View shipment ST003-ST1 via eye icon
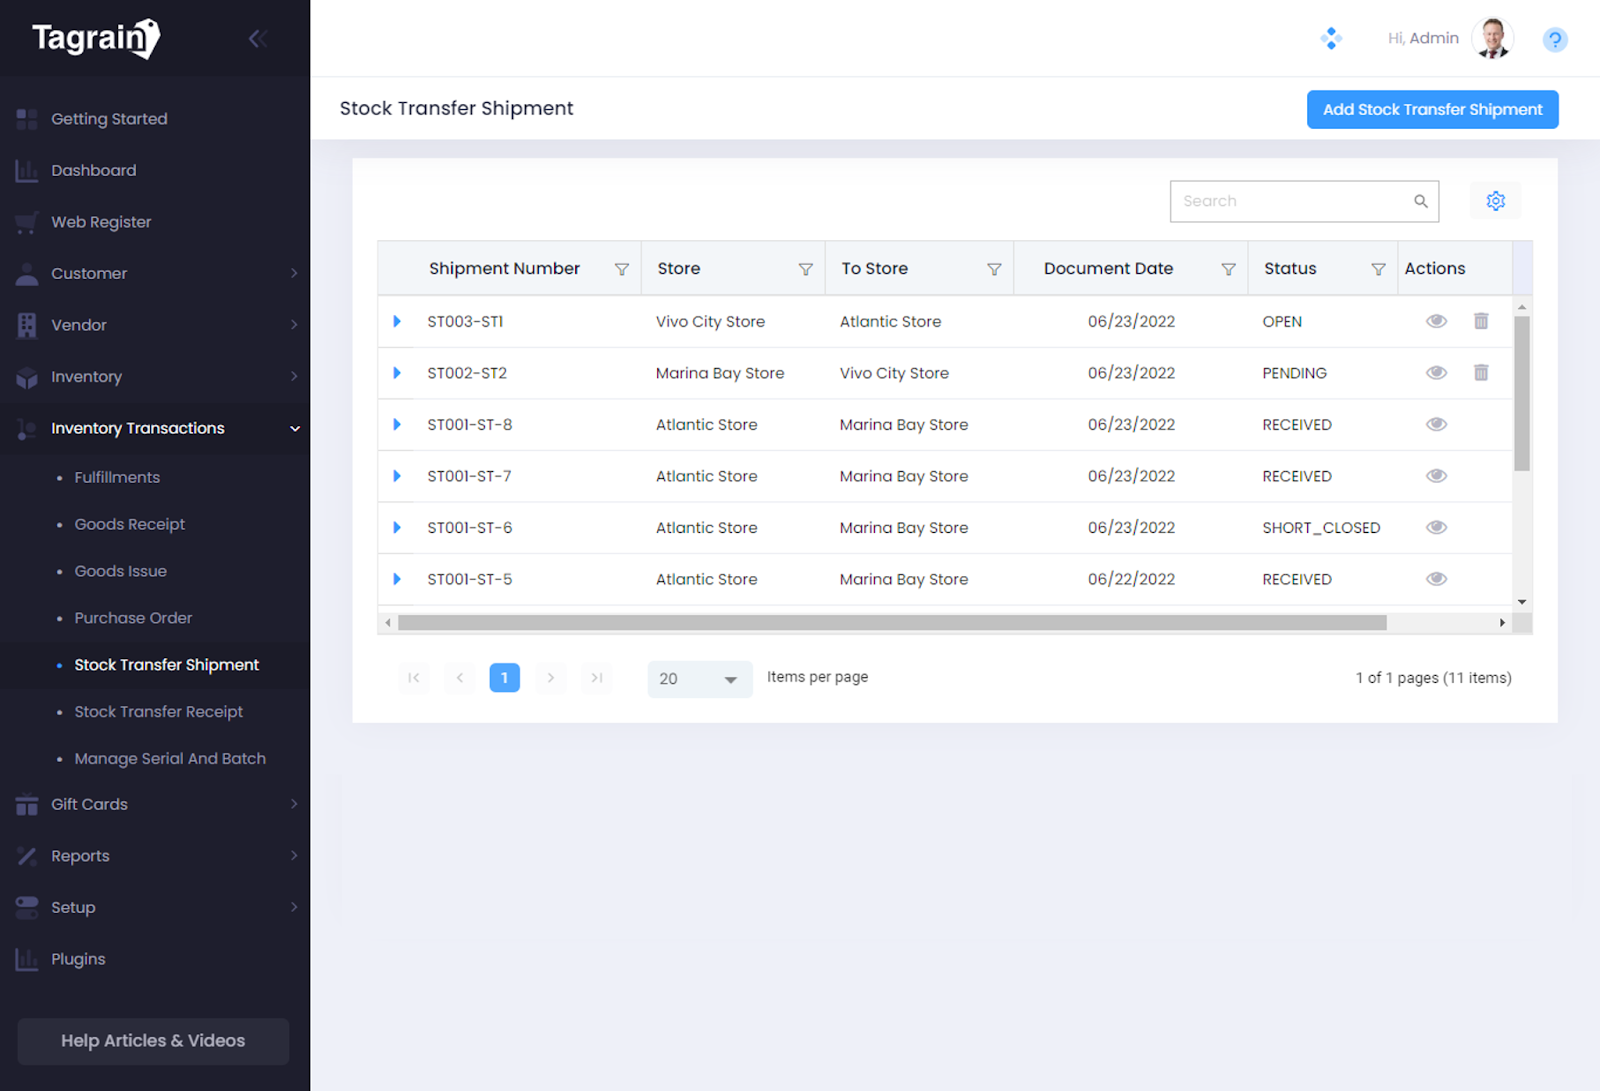 pyautogui.click(x=1436, y=321)
